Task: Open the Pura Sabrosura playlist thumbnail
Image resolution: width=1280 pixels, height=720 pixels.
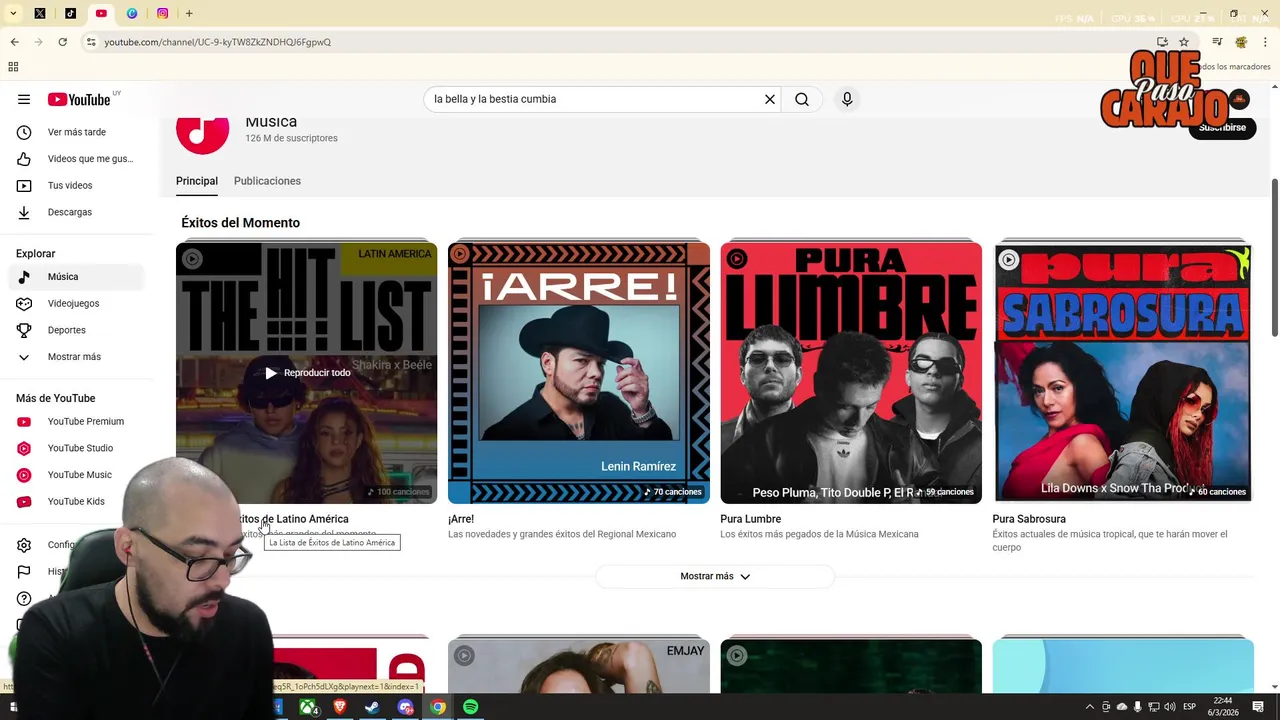Action: pyautogui.click(x=1123, y=373)
